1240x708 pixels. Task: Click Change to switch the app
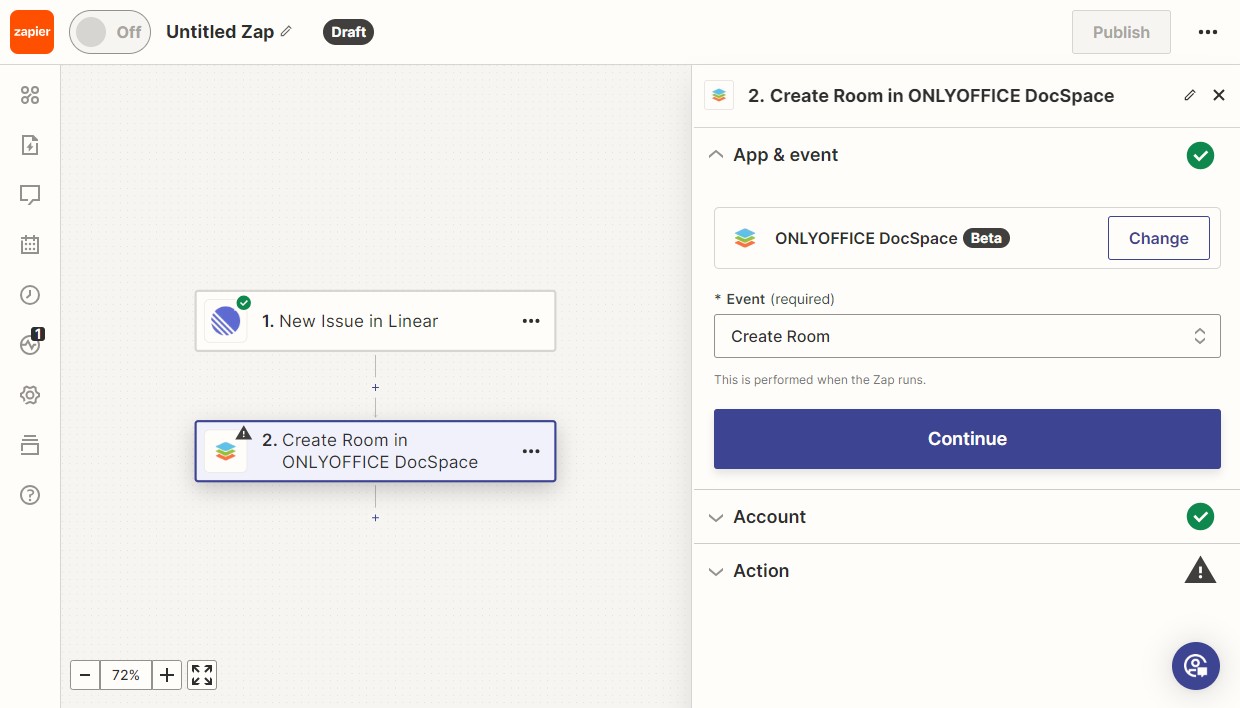click(1158, 238)
